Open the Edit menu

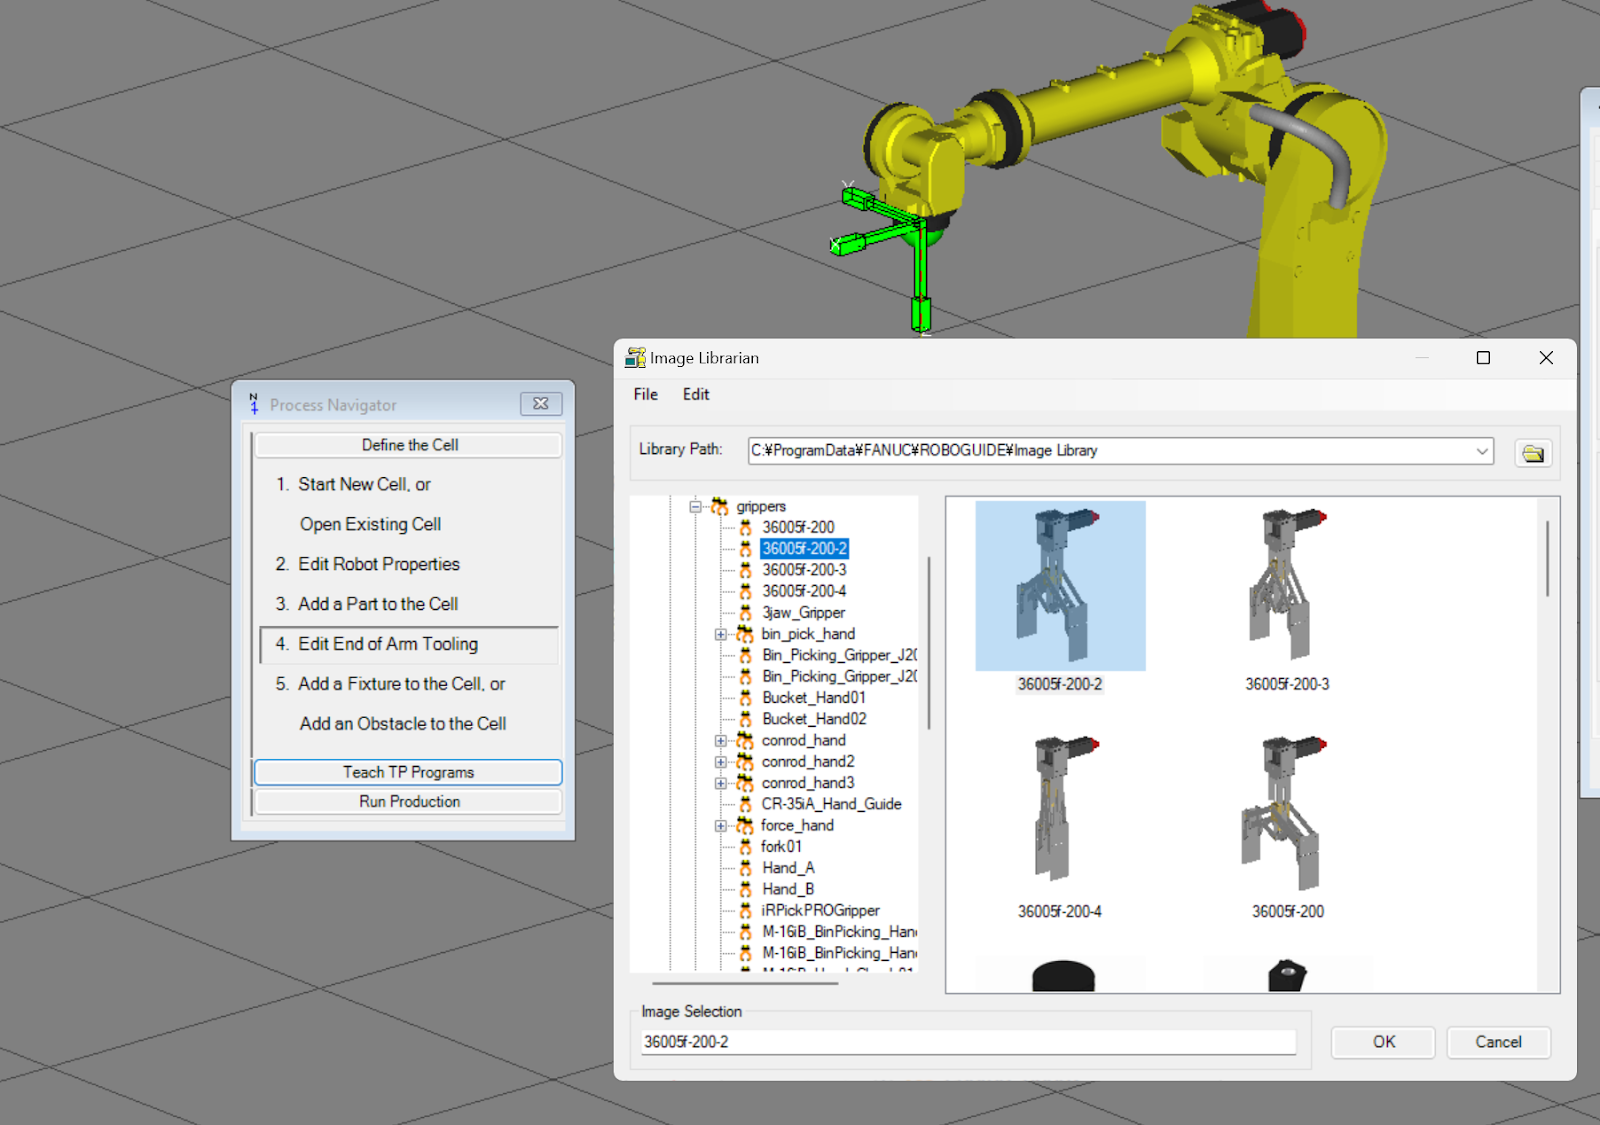point(696,394)
